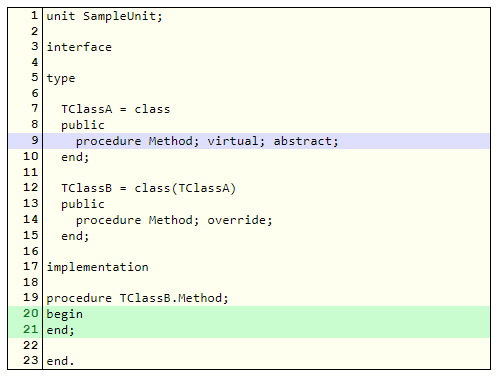Click 'begin' on green line 20
Image resolution: width=499 pixels, height=376 pixels.
point(64,314)
